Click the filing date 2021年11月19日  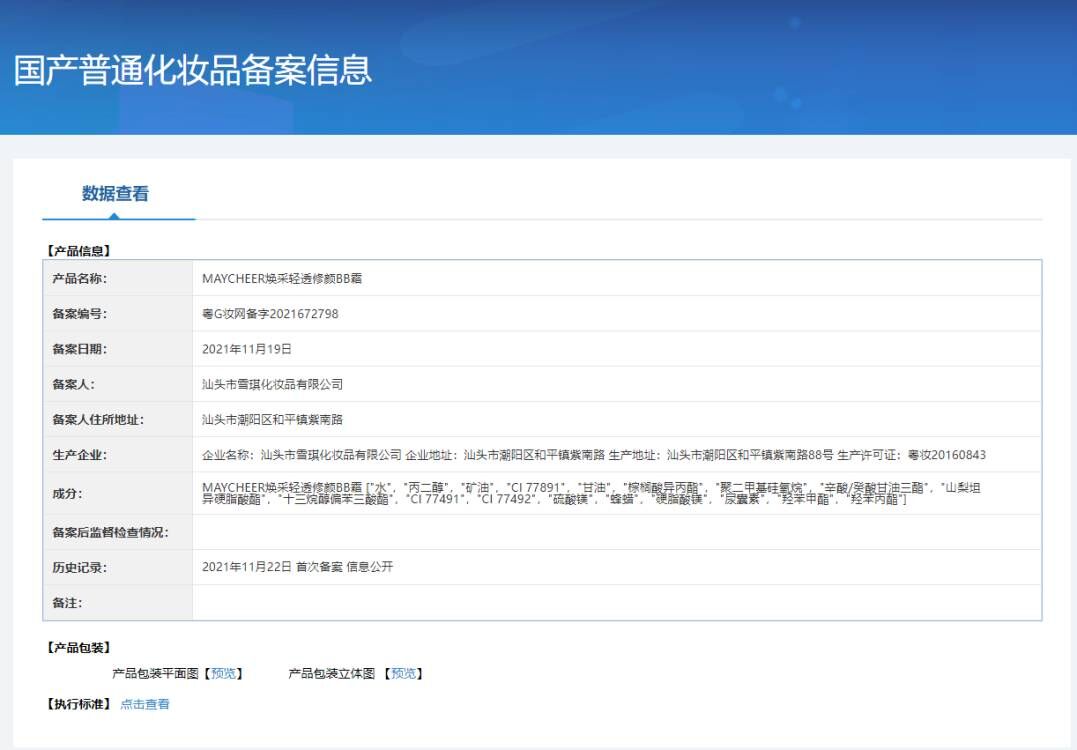[247, 349]
